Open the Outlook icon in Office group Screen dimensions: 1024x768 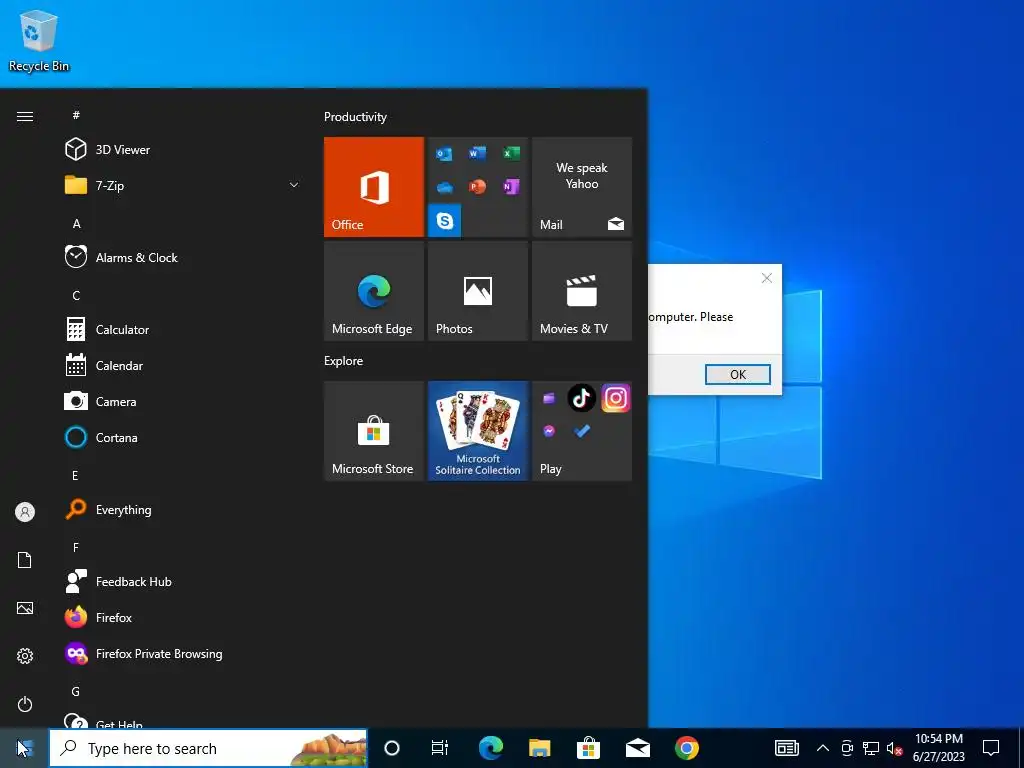[444, 154]
